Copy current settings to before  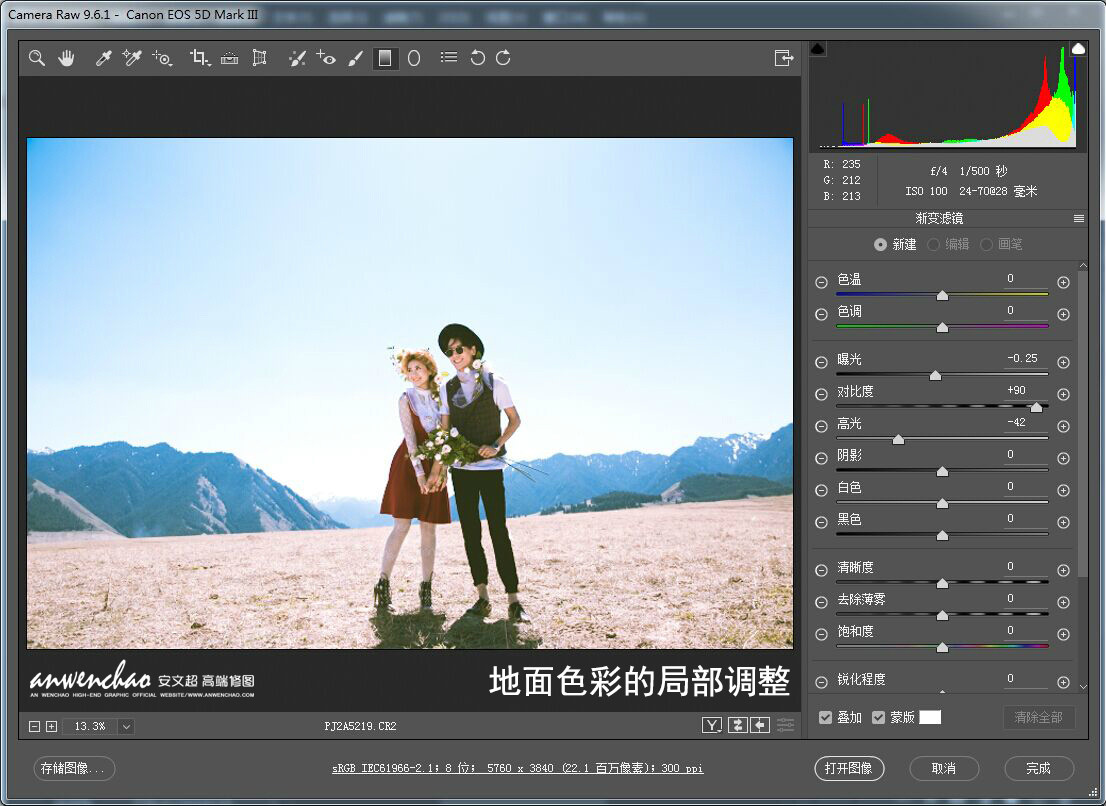click(760, 725)
